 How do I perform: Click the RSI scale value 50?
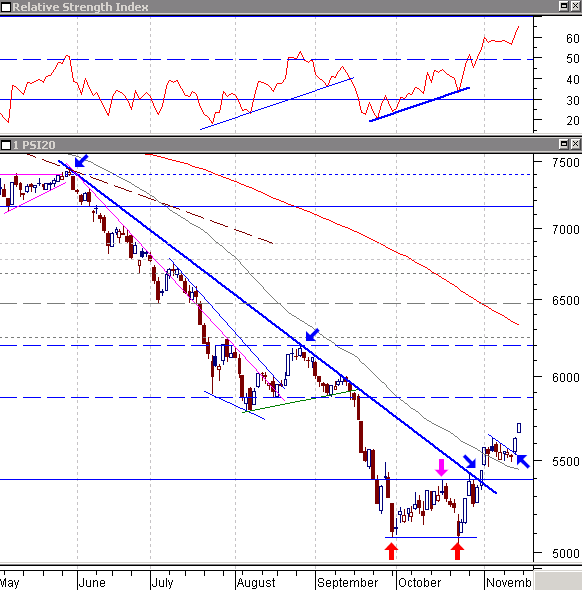(x=572, y=59)
